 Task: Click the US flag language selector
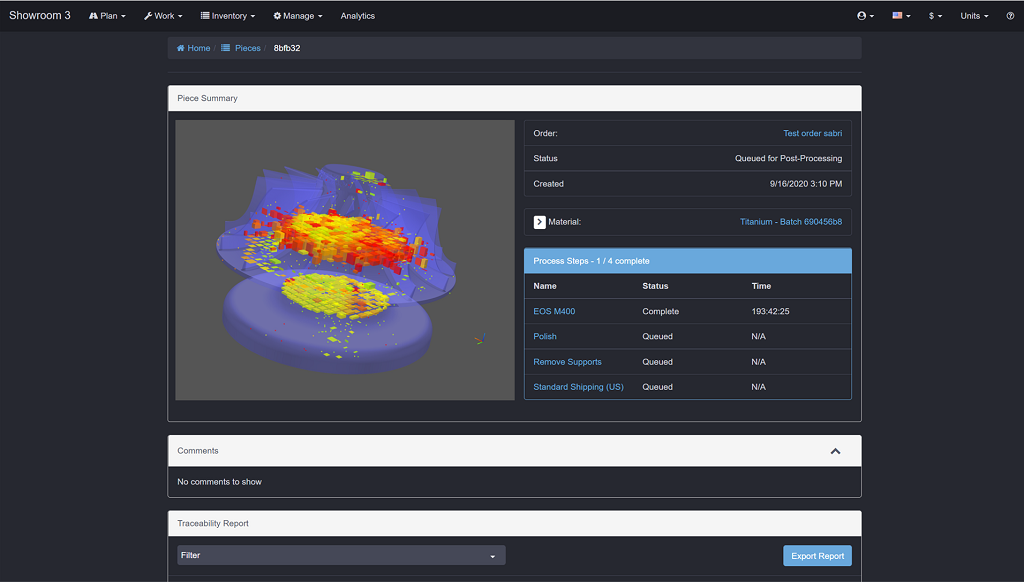click(901, 16)
